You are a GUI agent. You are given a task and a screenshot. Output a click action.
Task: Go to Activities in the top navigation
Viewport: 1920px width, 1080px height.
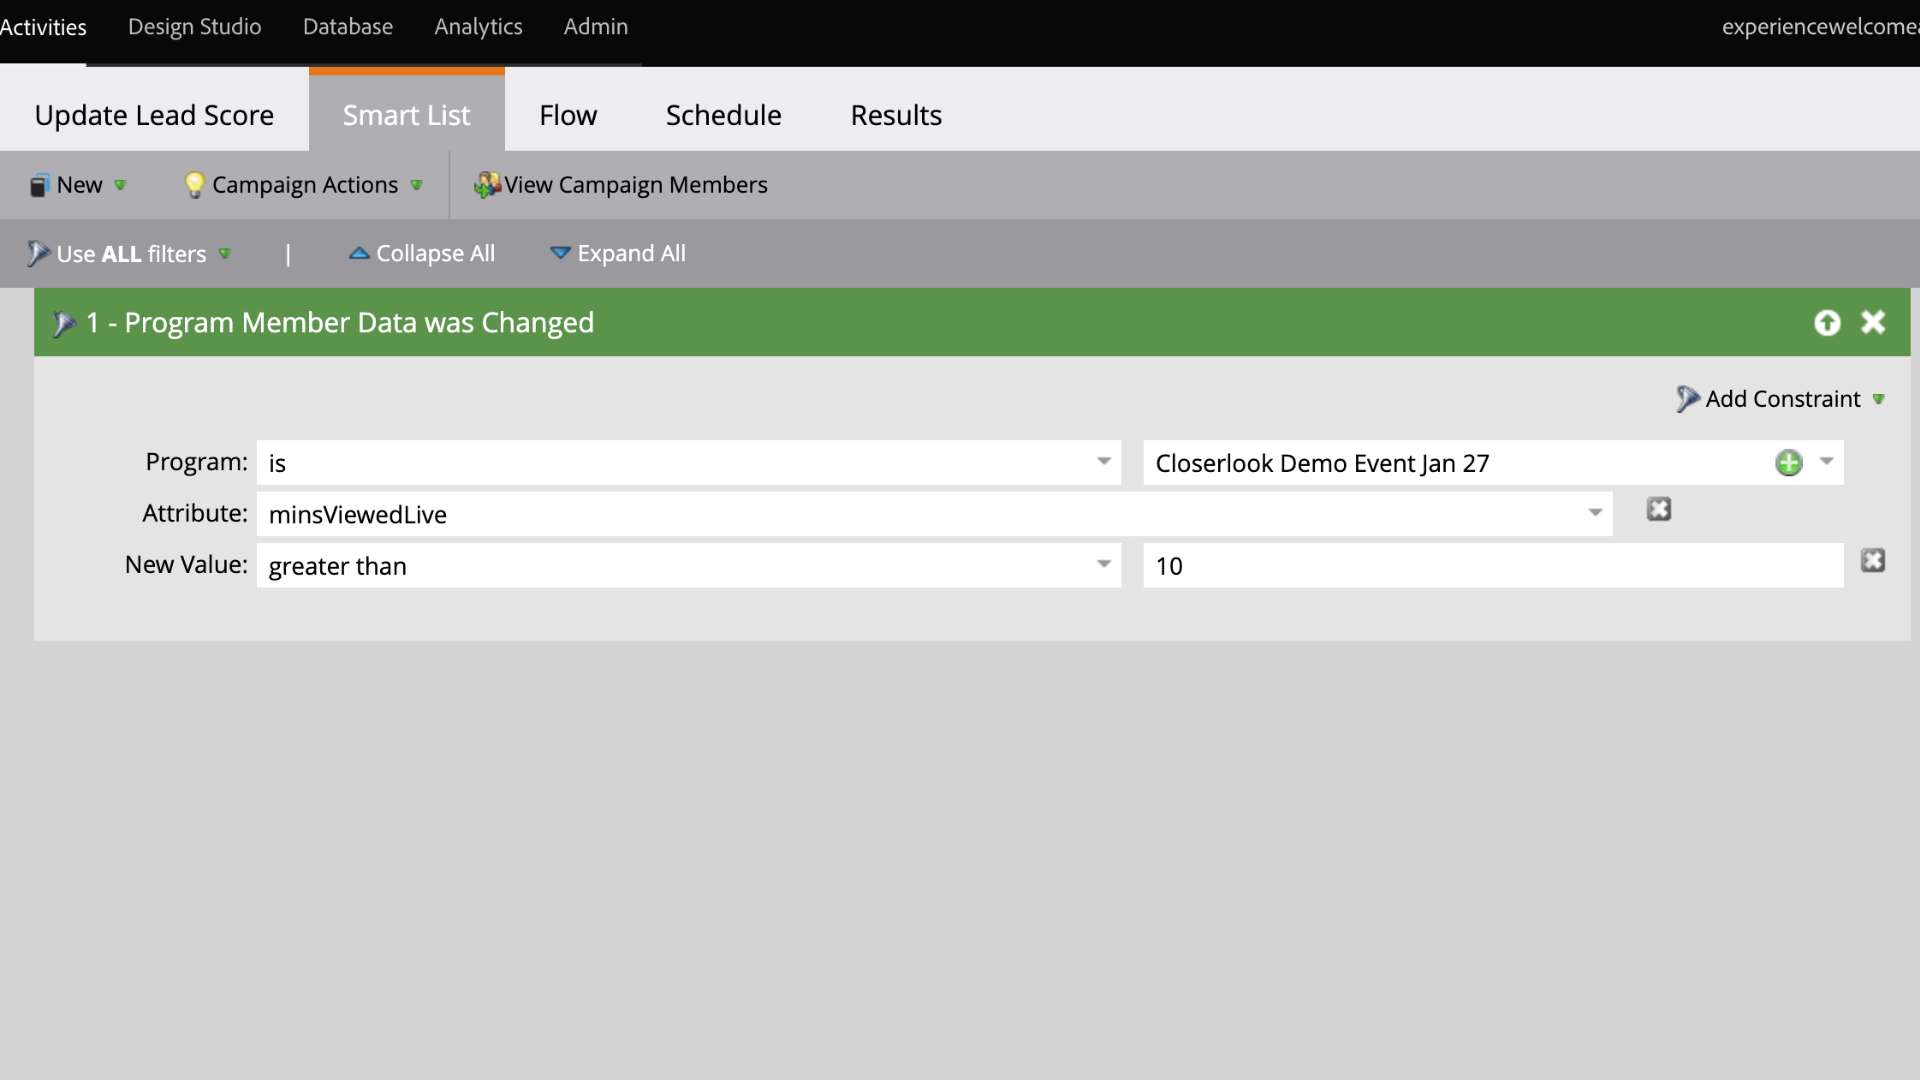(x=43, y=27)
